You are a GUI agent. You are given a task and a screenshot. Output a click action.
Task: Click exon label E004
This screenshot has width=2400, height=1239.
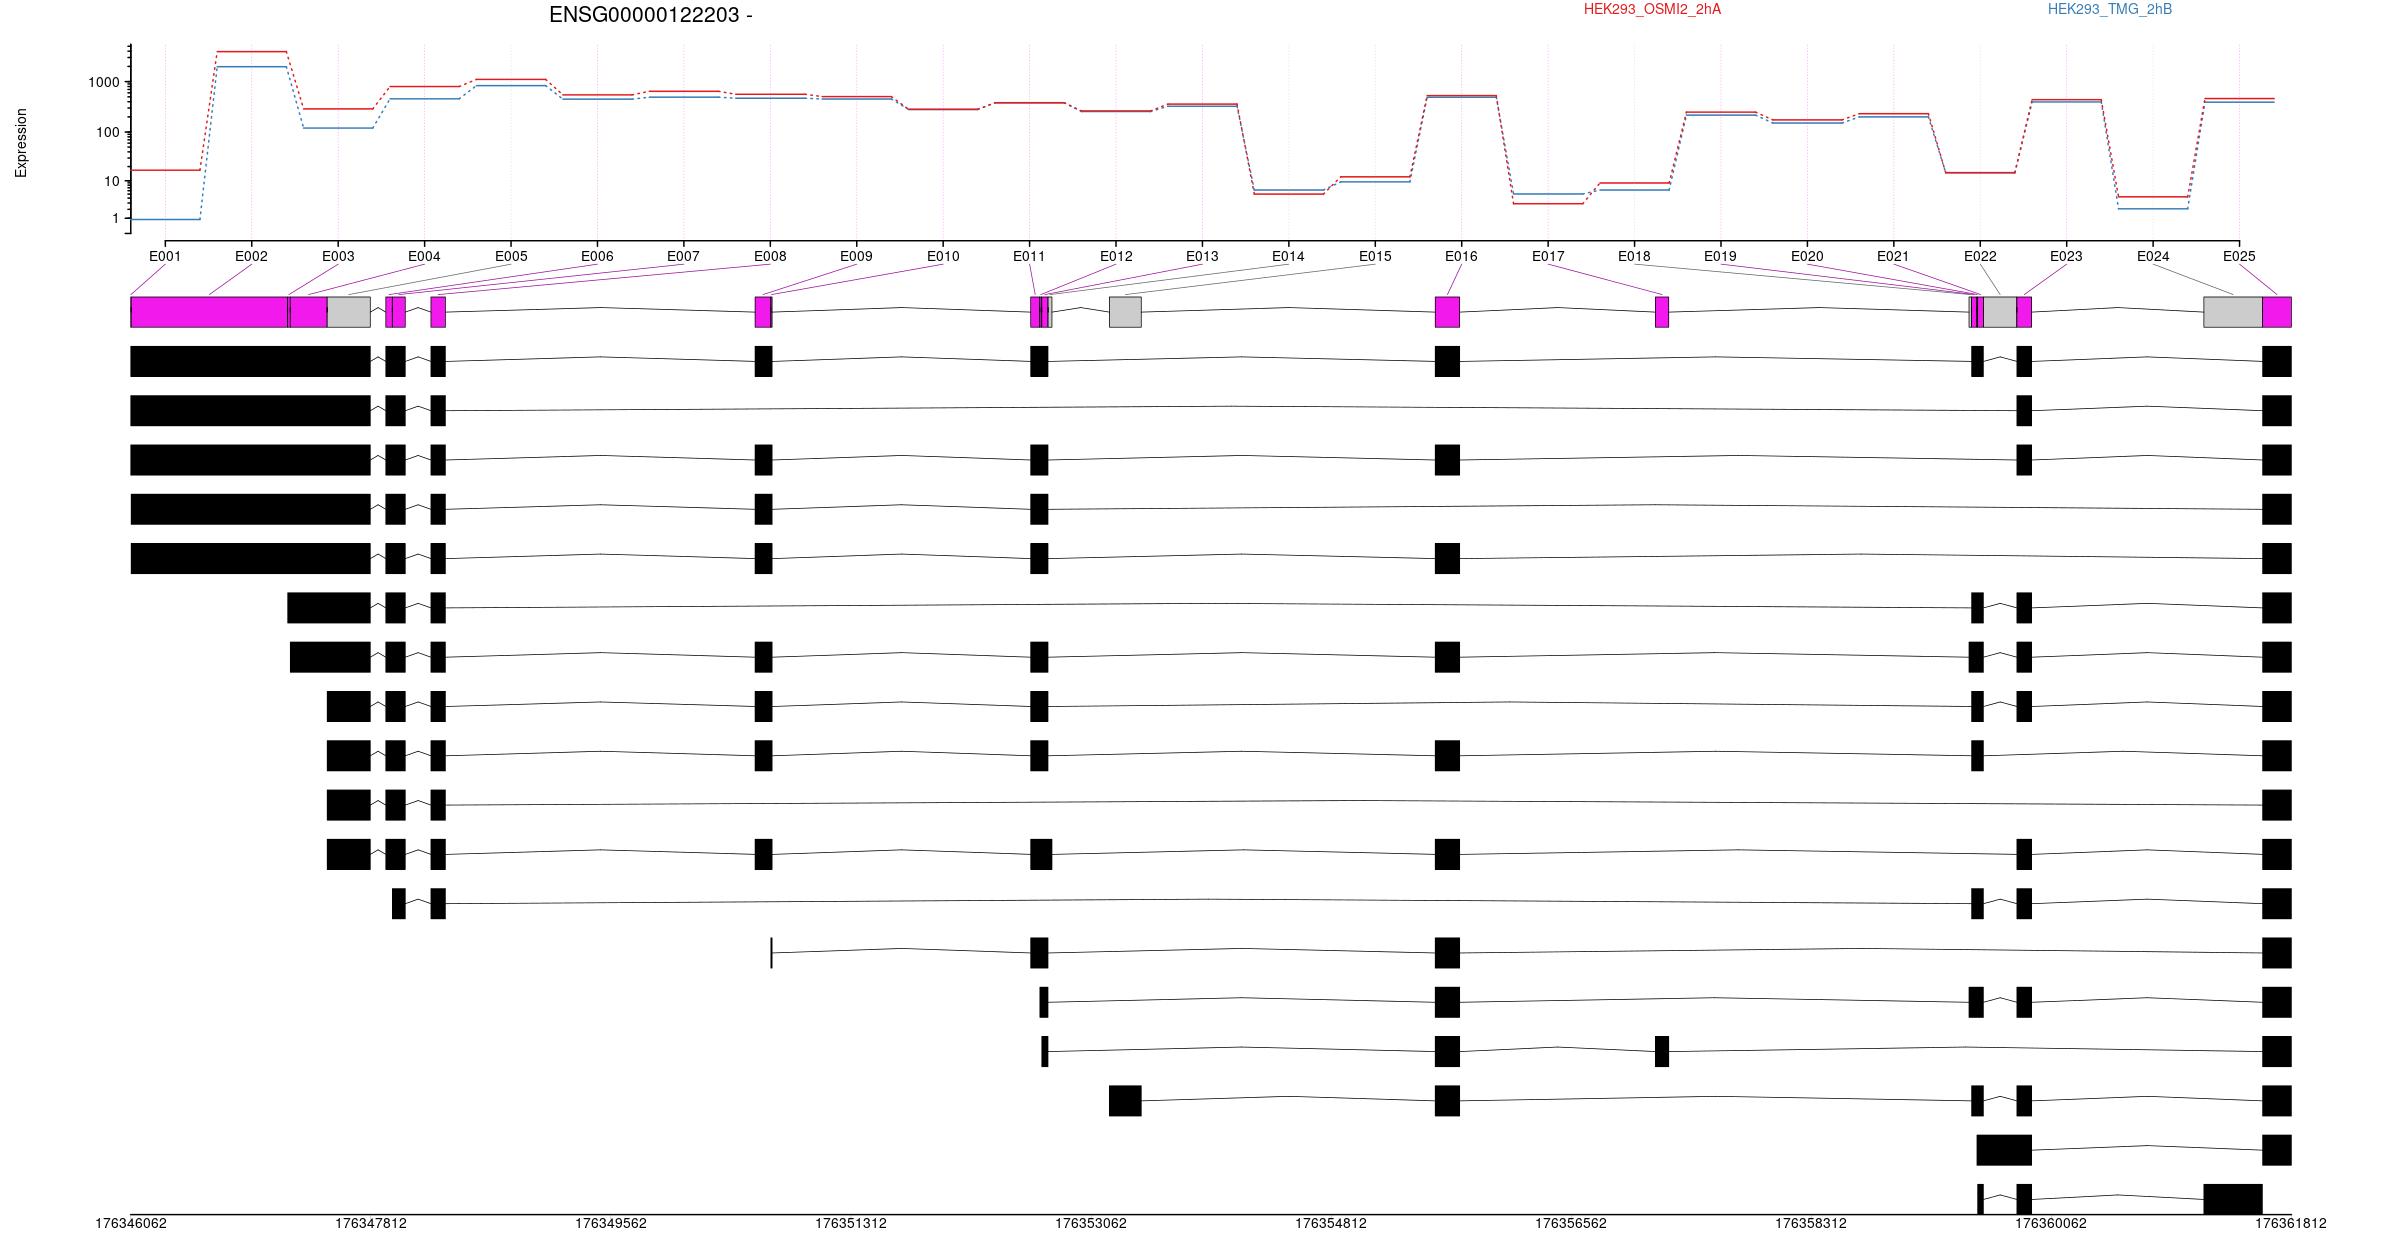[424, 256]
